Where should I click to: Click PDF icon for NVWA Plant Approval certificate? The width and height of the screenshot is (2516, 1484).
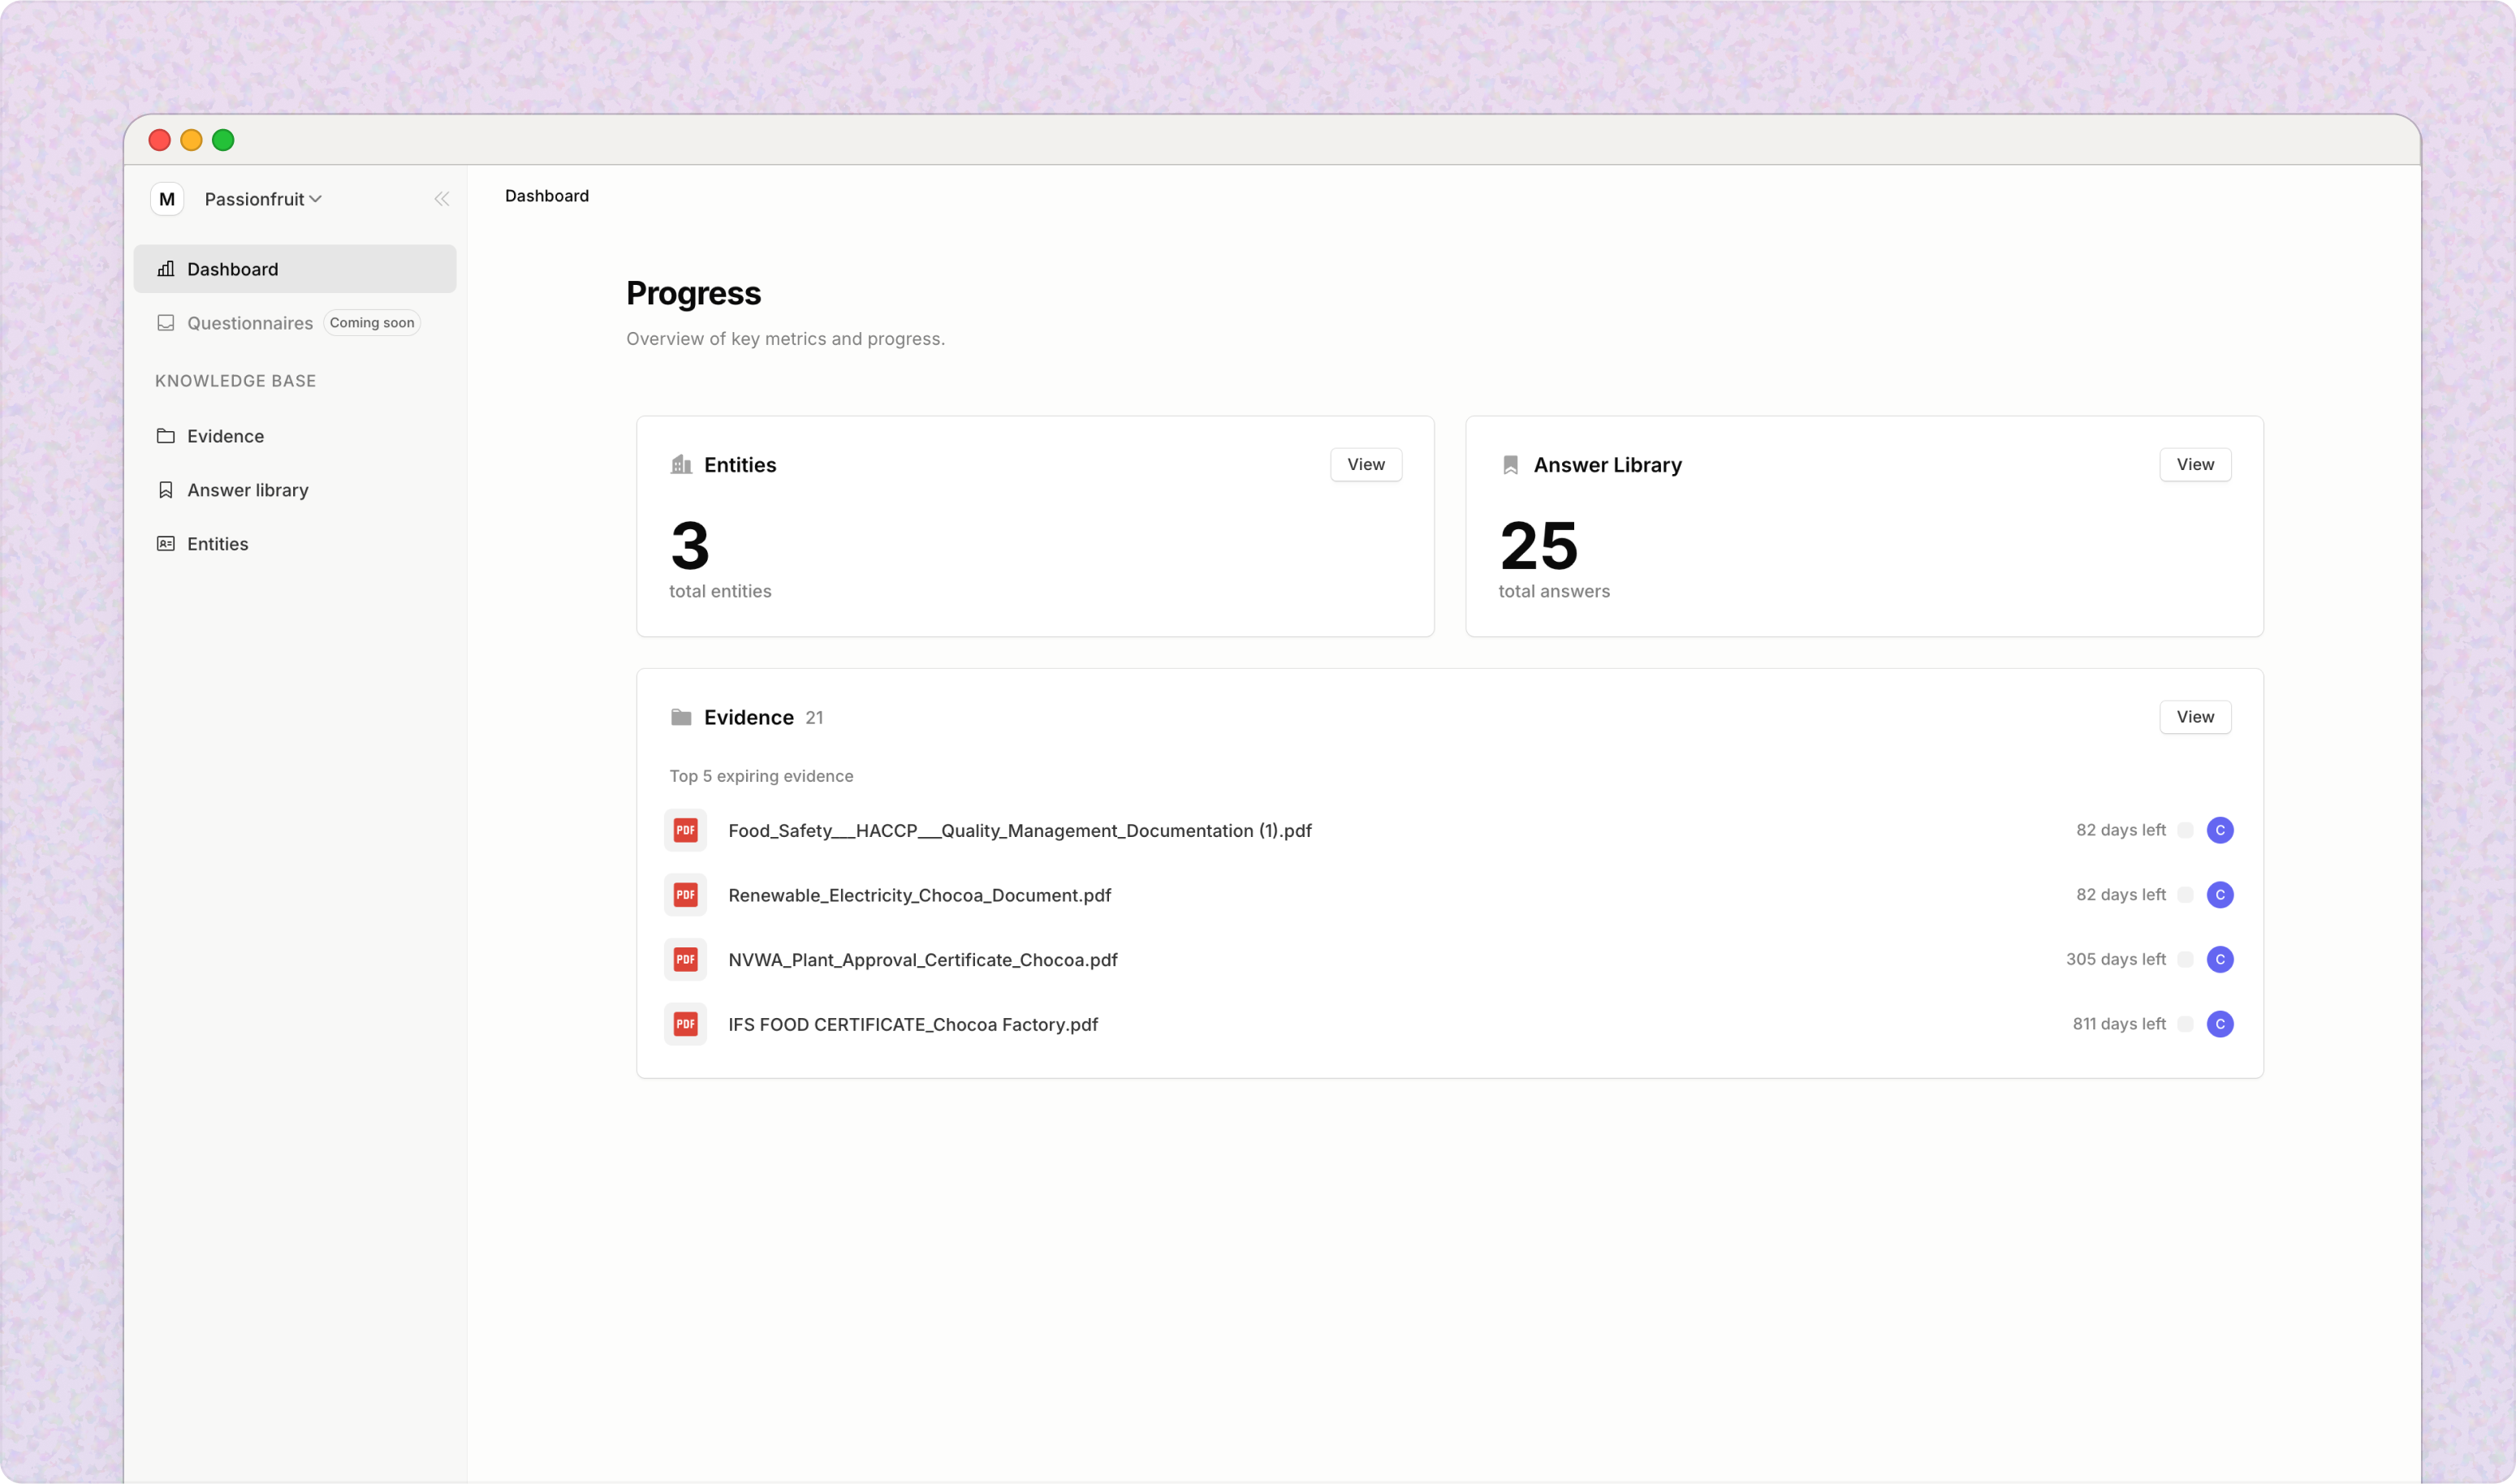[685, 959]
